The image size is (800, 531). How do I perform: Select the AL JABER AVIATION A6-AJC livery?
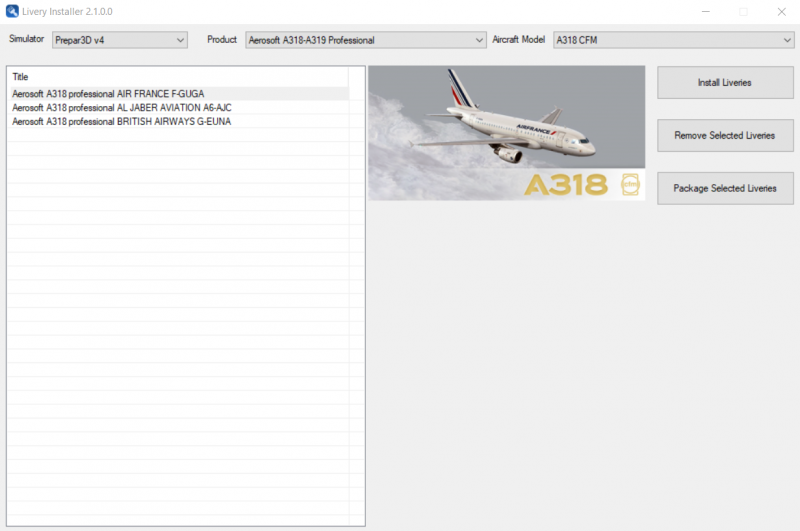pyautogui.click(x=180, y=108)
